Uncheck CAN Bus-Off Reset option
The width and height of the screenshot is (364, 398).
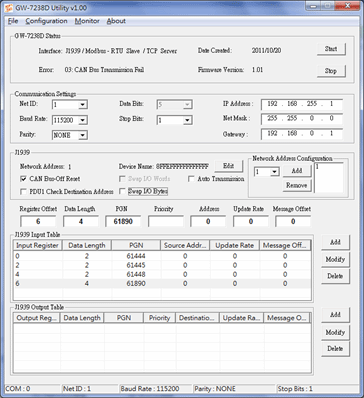click(x=23, y=179)
